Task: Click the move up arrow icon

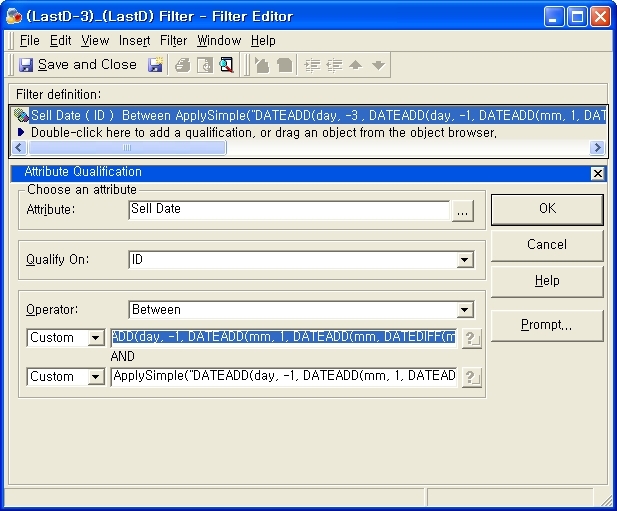Action: click(x=355, y=65)
